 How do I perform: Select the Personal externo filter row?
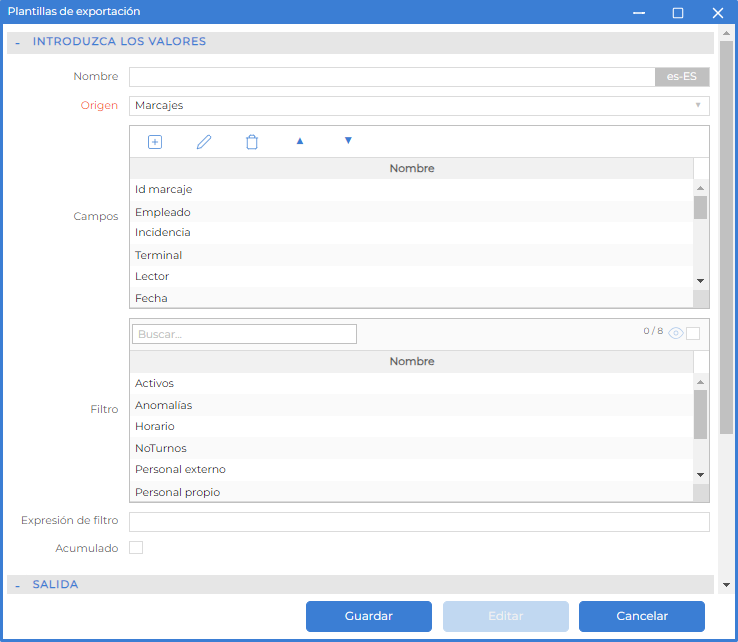(x=411, y=470)
